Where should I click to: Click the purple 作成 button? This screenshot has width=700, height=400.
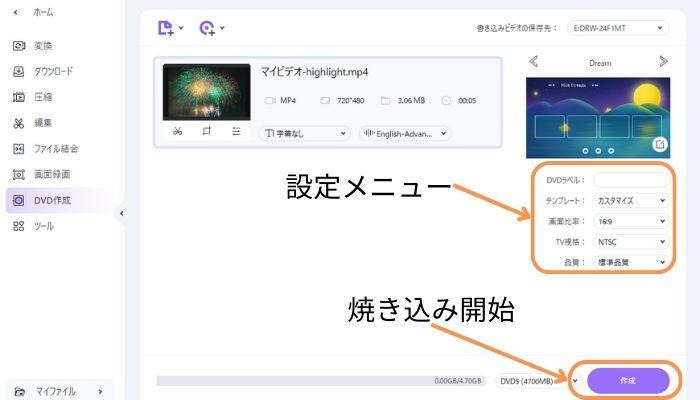(627, 380)
